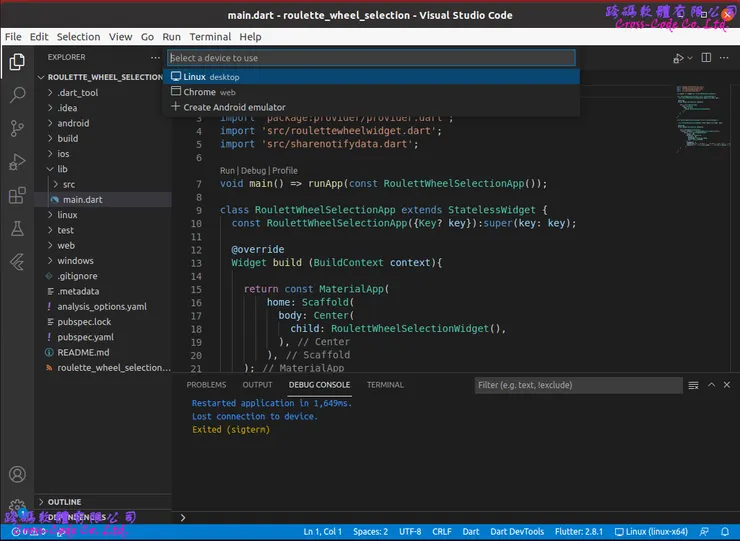Open Run and Debug view
The height and width of the screenshot is (541, 740).
pos(17,162)
